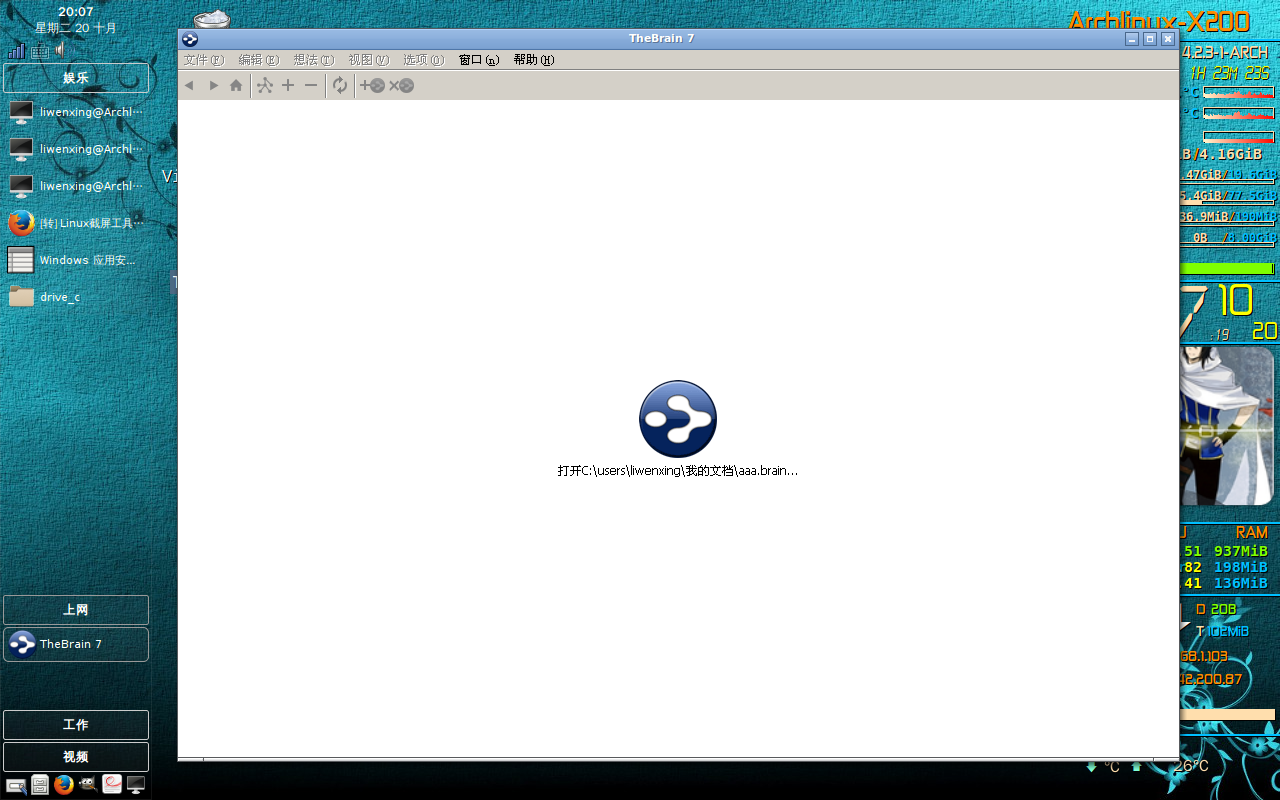Open the 选项 (O) menu
Viewport: 1280px width, 800px height.
click(x=424, y=60)
